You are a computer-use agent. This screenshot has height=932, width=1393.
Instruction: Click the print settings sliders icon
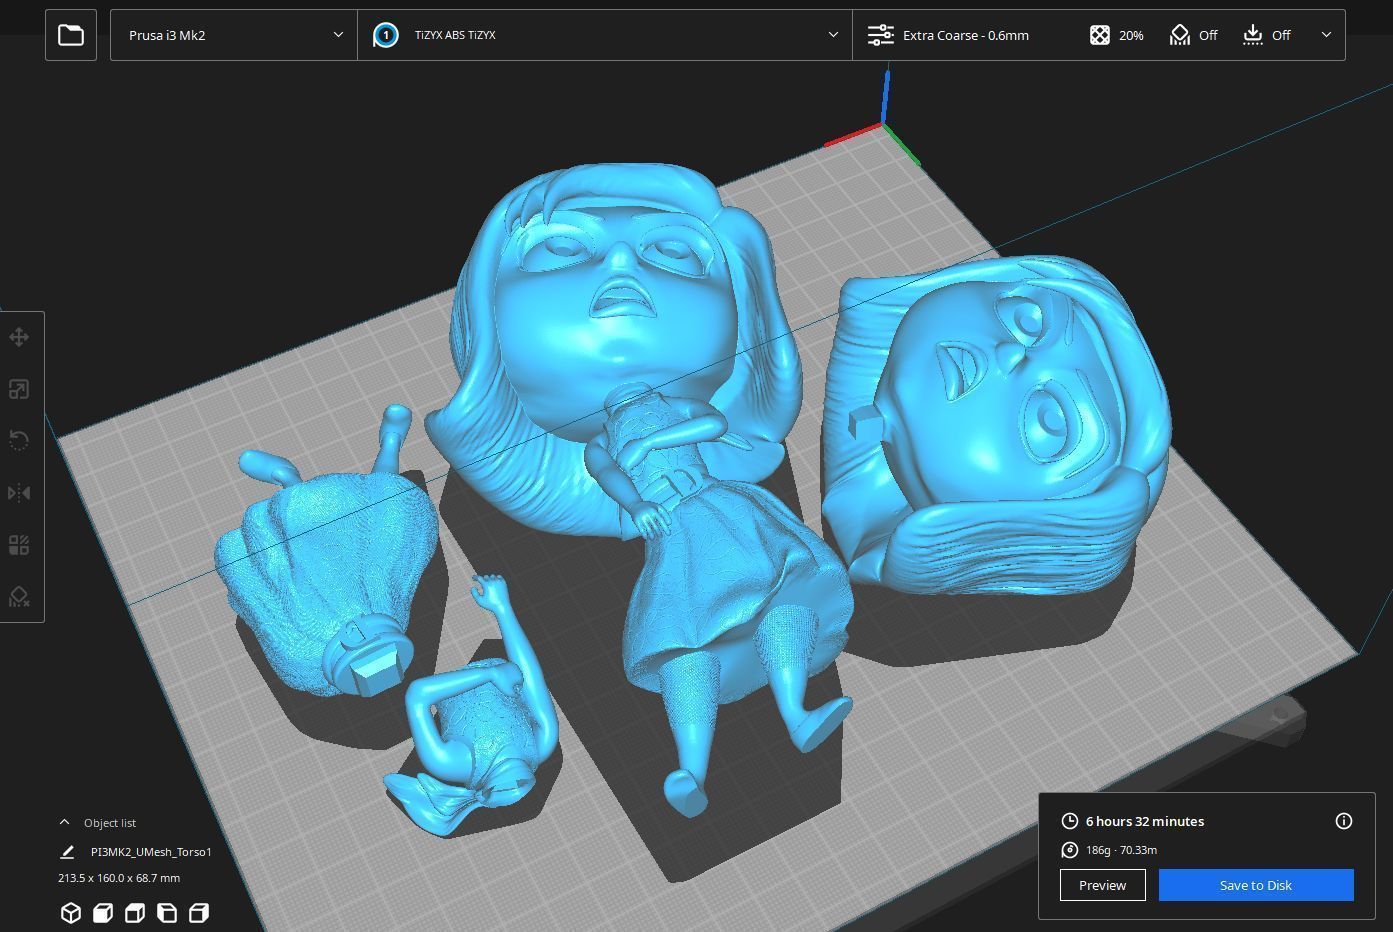click(x=880, y=35)
